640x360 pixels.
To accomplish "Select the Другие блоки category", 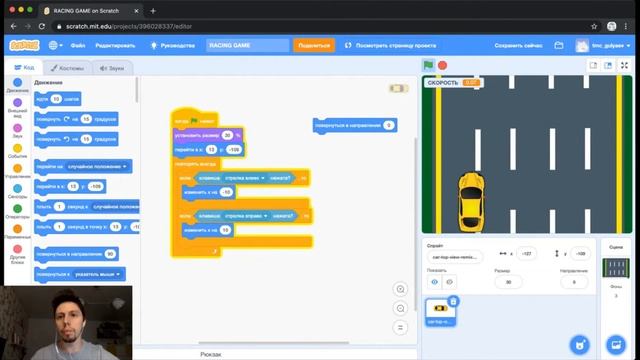I will (x=18, y=254).
